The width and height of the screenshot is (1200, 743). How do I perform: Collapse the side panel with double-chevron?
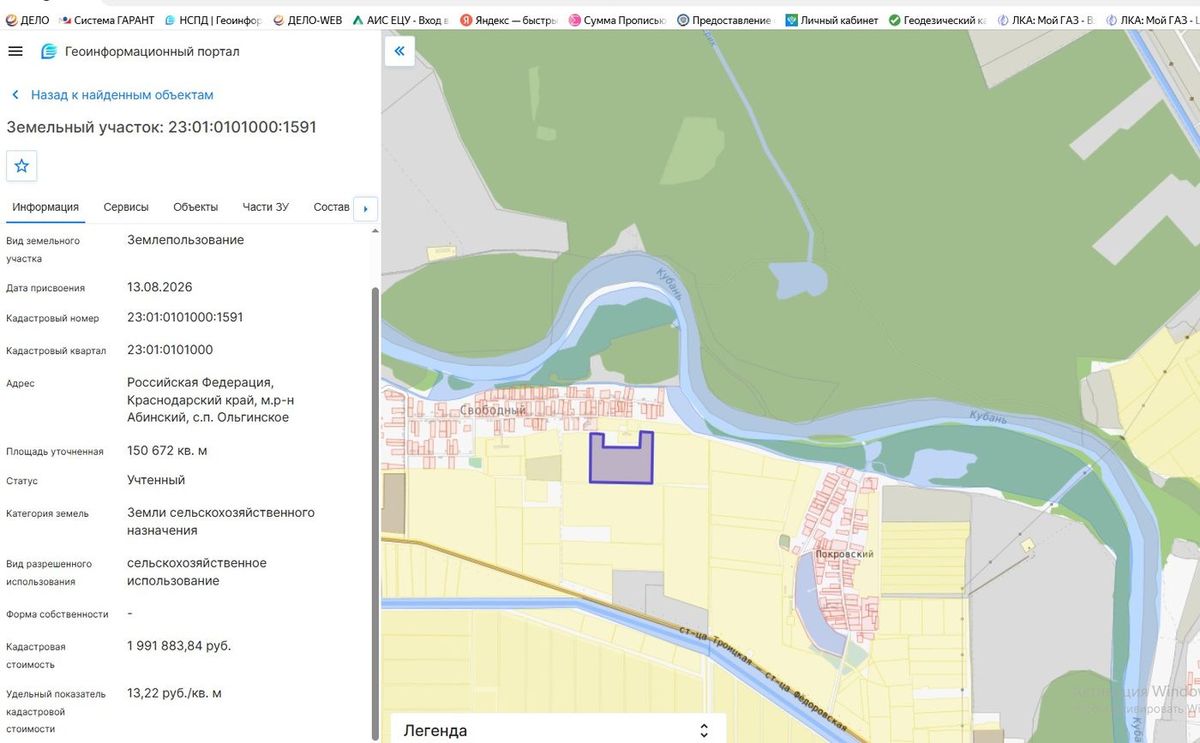tap(399, 52)
